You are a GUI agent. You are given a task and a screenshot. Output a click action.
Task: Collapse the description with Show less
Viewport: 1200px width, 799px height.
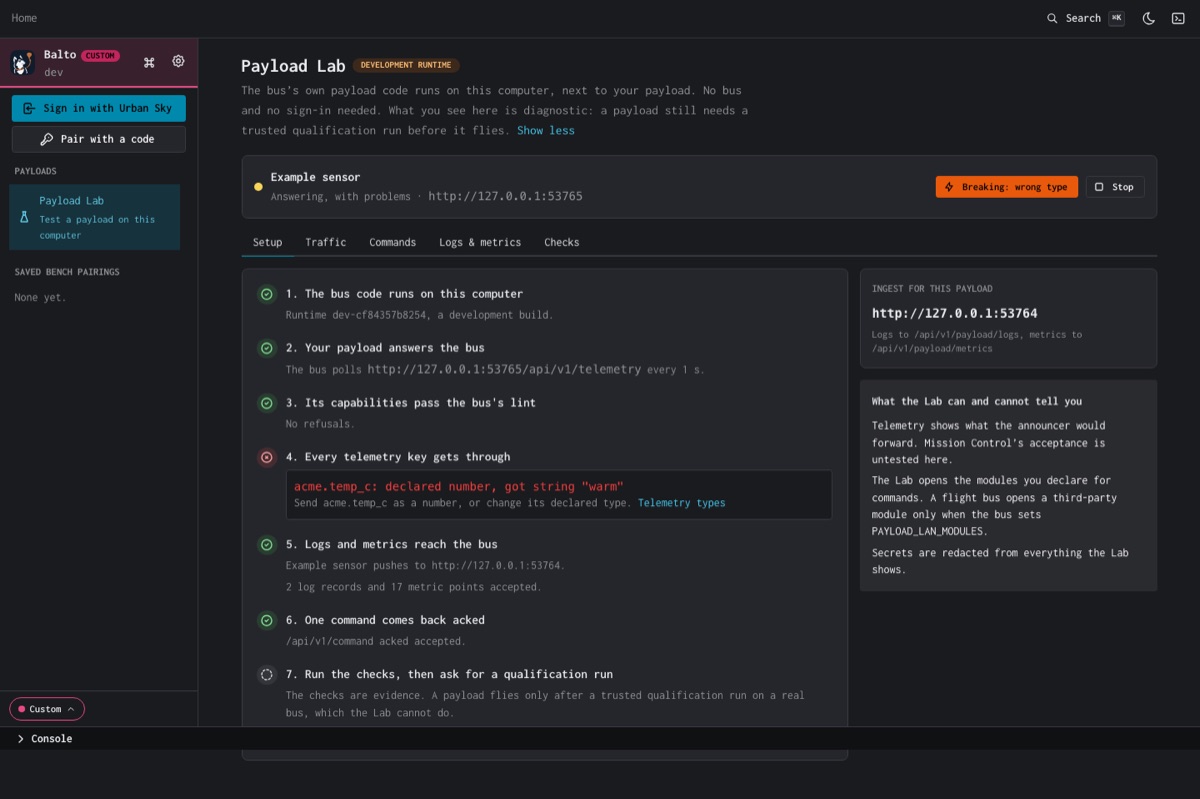[x=546, y=130]
